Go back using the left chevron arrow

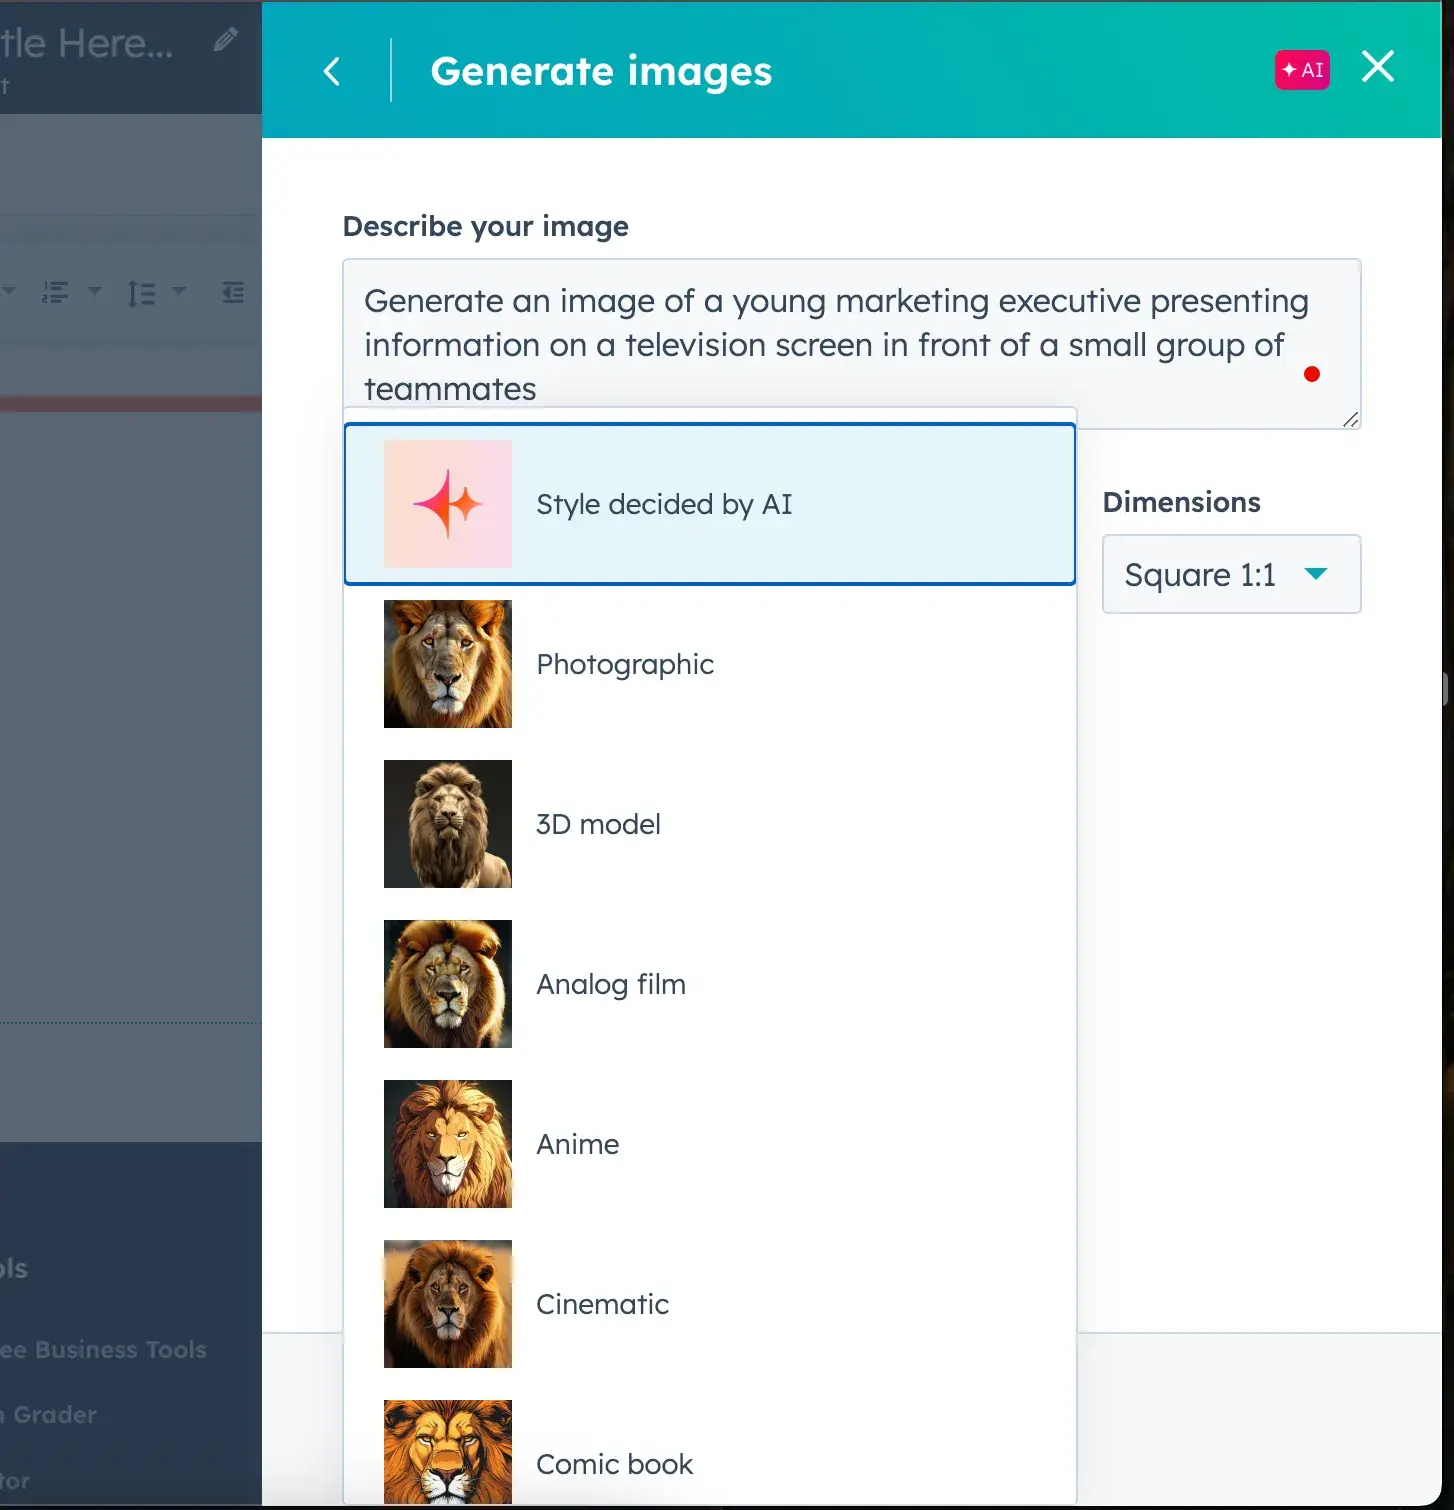coord(332,71)
